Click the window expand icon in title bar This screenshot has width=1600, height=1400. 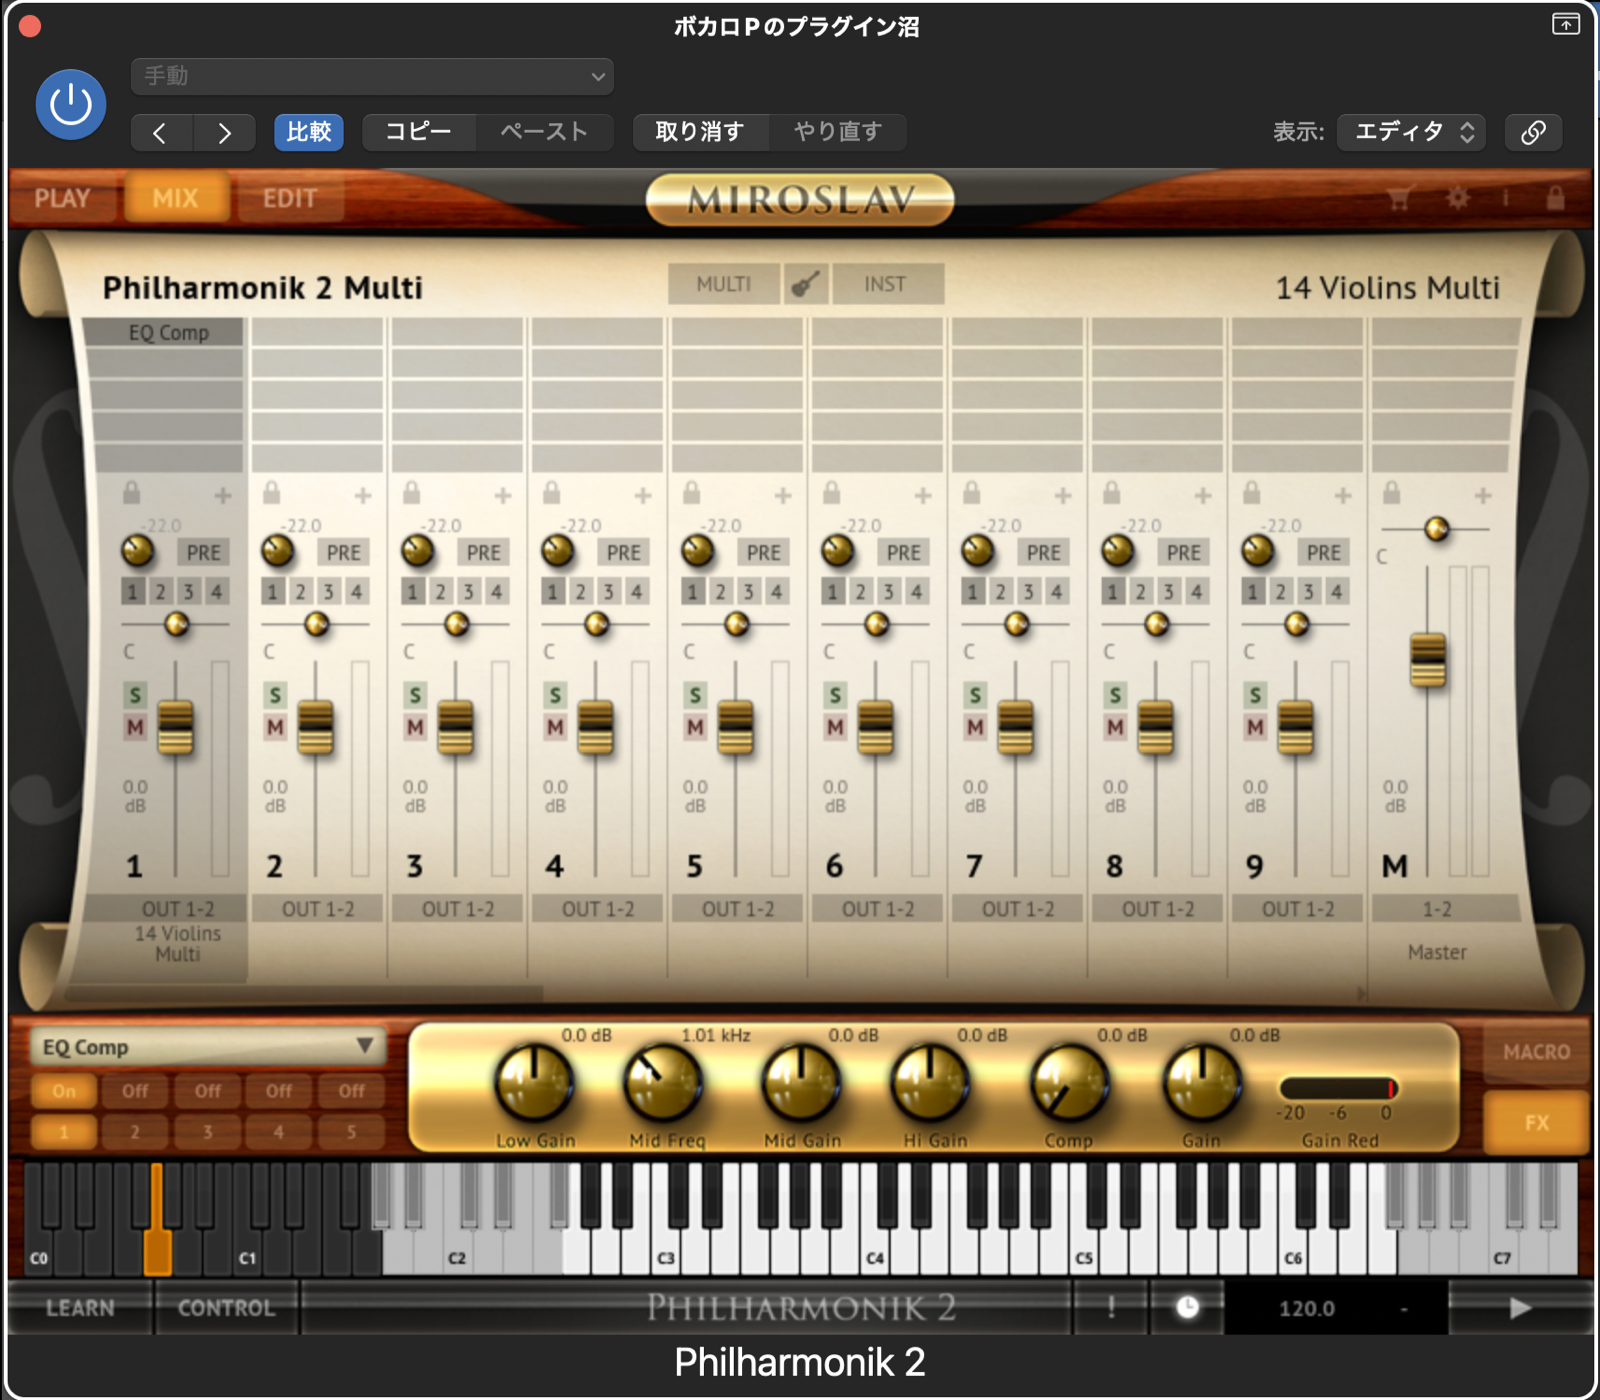[x=1565, y=24]
